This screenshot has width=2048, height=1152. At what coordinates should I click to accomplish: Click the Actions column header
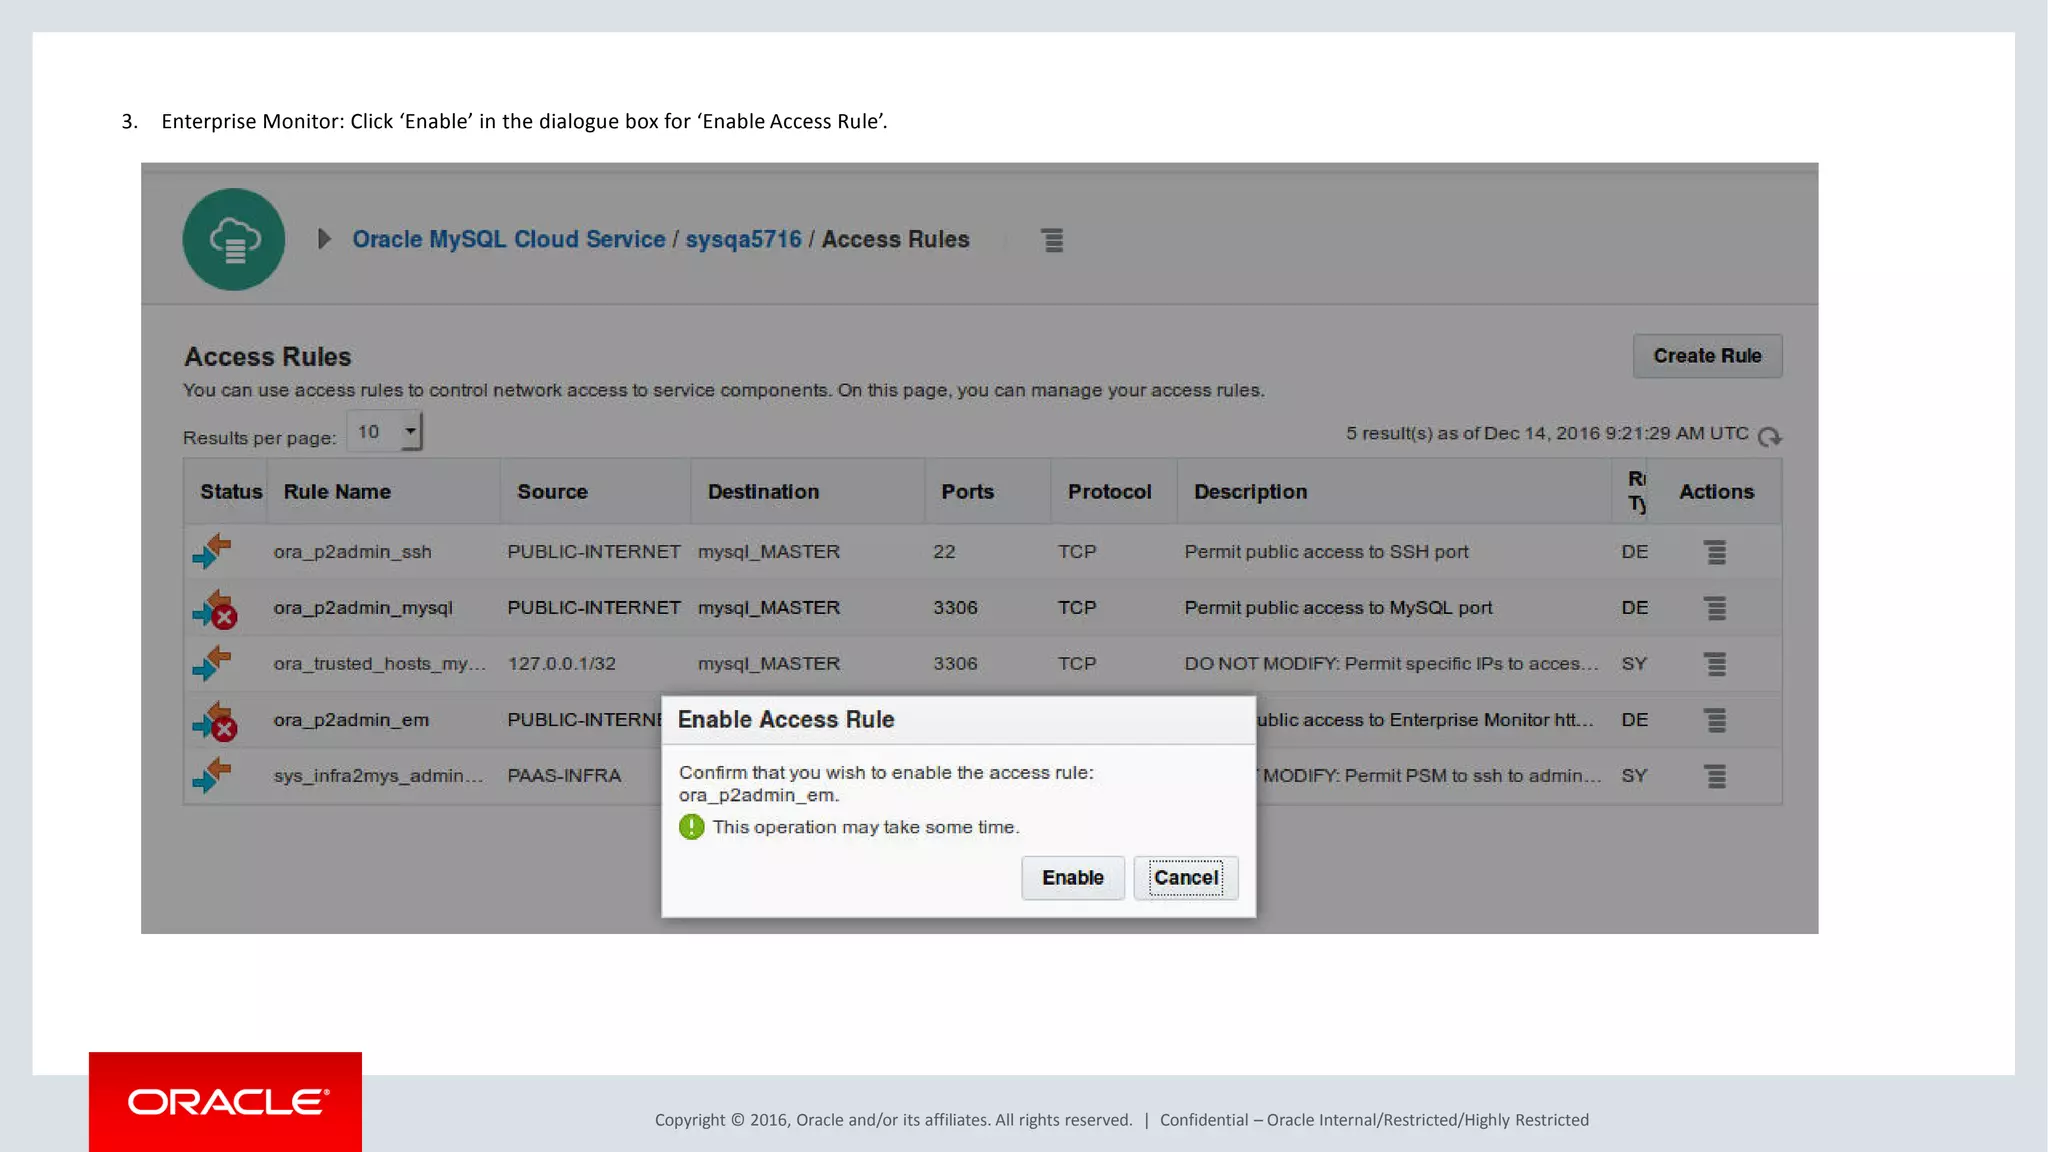[x=1716, y=492]
